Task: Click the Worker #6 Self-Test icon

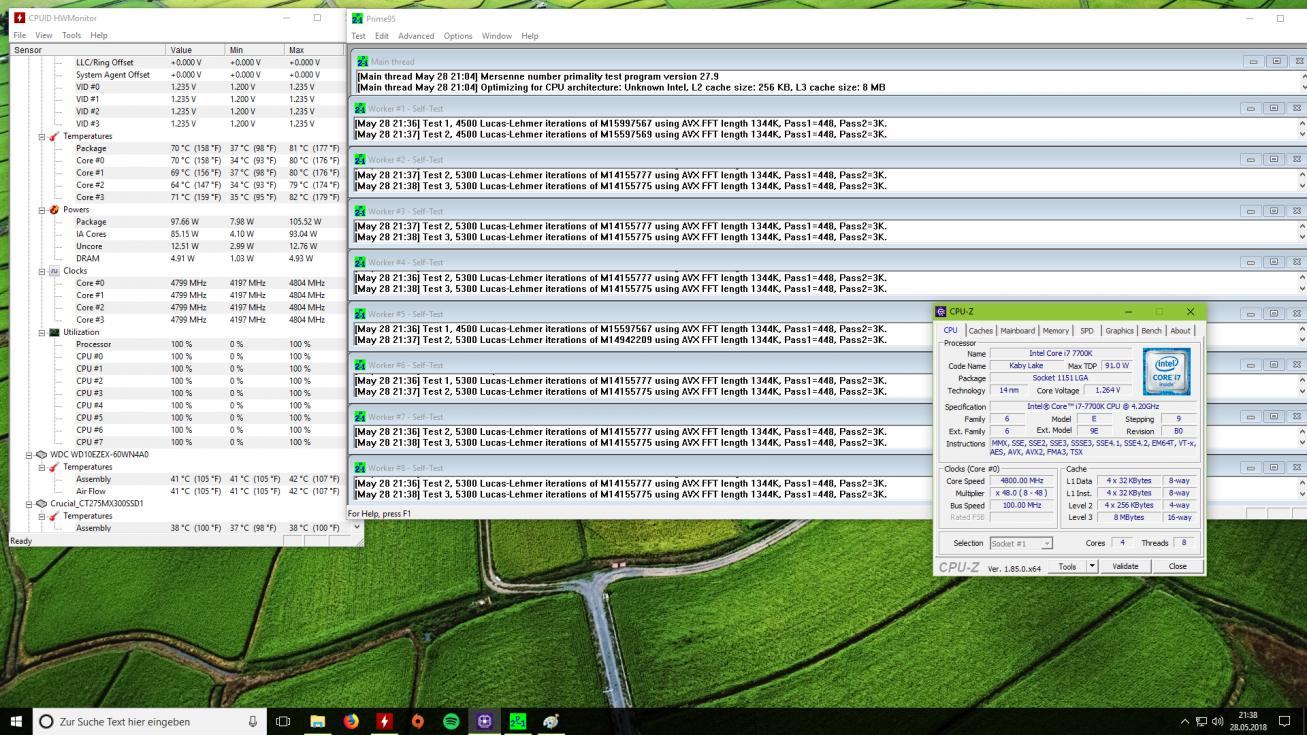Action: click(360, 365)
